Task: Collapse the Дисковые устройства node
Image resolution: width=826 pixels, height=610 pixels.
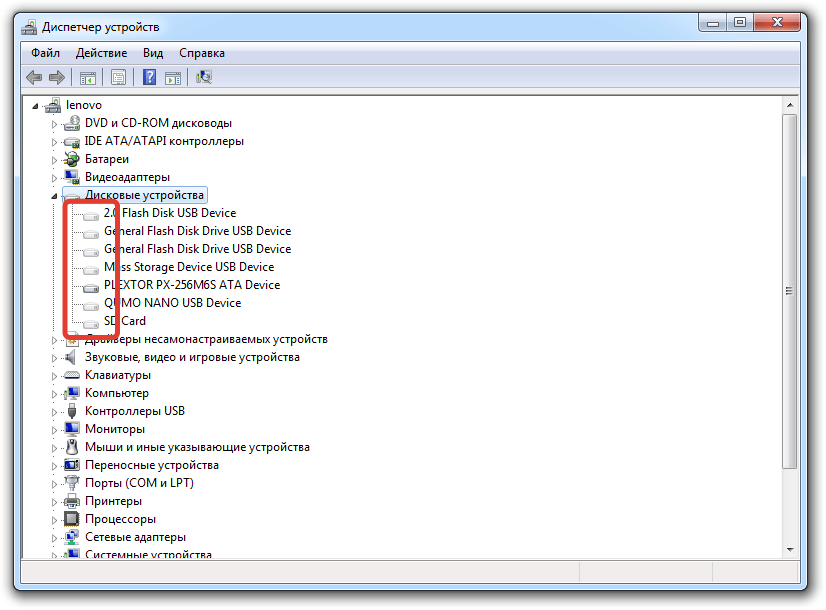Action: [54, 196]
